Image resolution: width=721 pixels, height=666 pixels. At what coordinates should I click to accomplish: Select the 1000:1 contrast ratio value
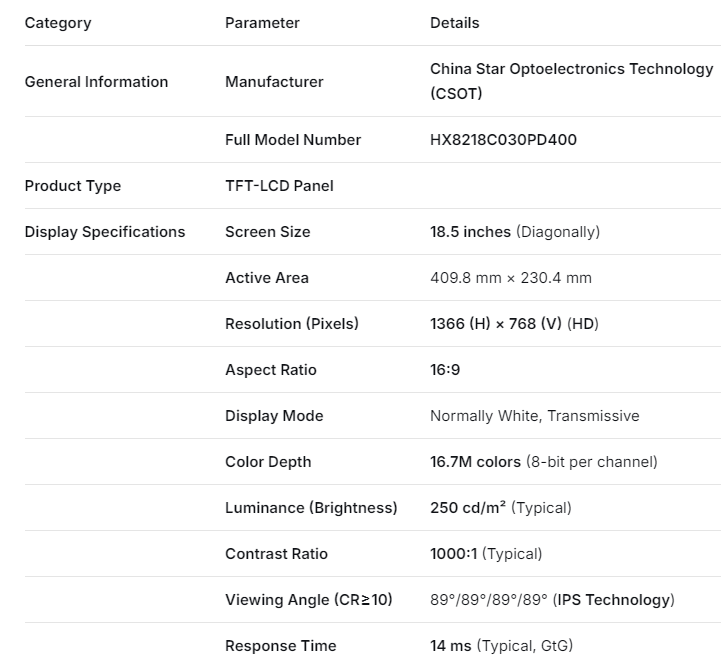coord(453,554)
